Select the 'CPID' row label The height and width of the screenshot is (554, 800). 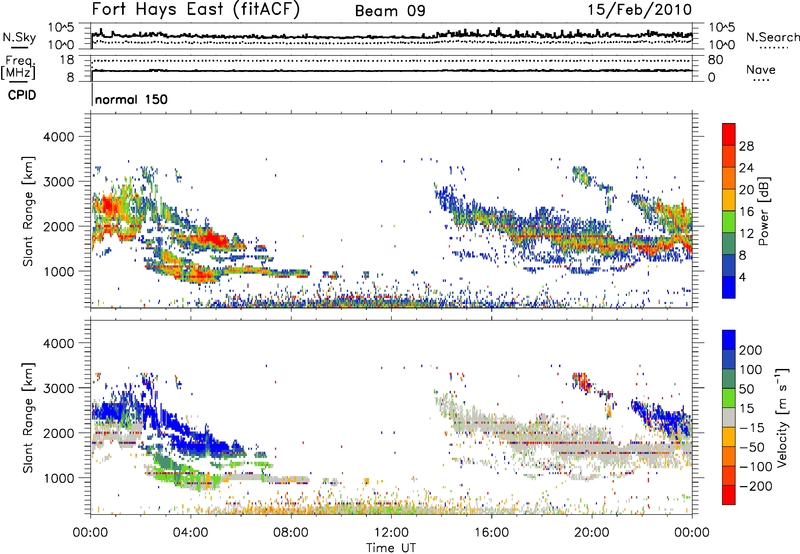22,95
